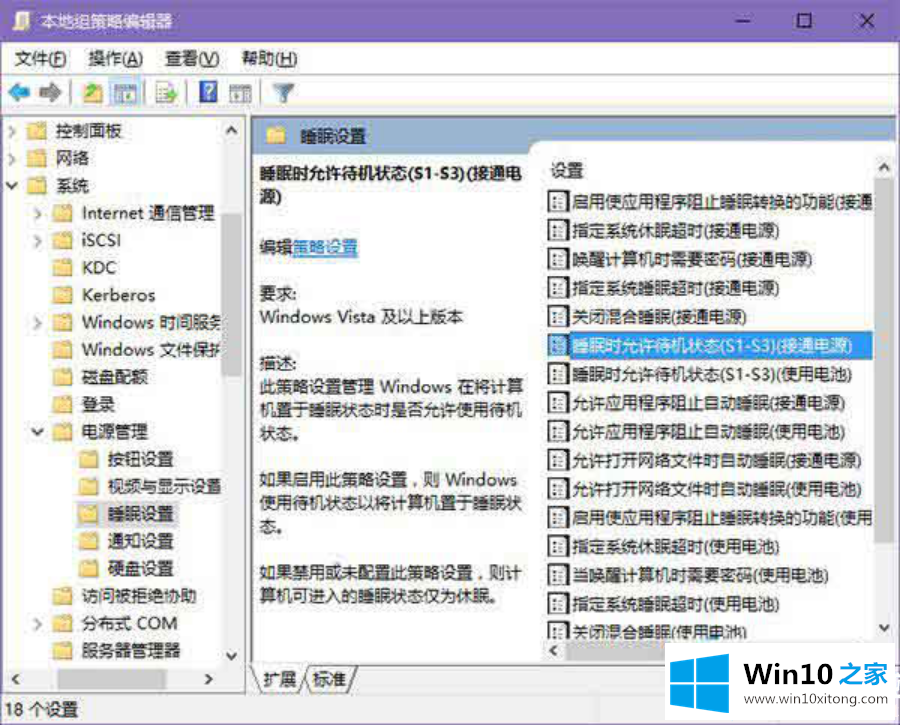Click the Filter funnel toolbar icon
900x725 pixels.
click(x=284, y=92)
